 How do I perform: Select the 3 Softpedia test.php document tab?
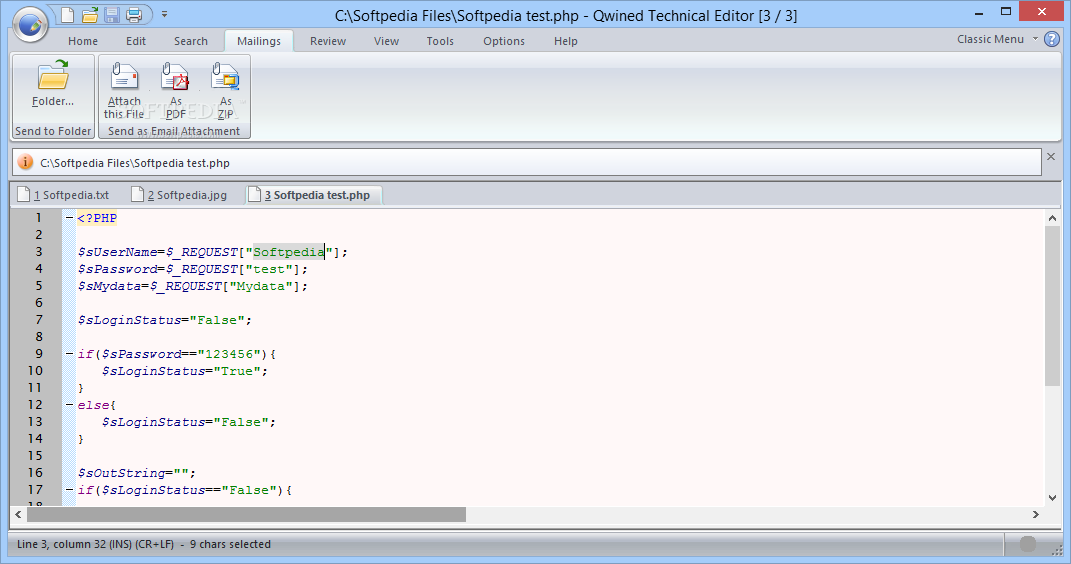[313, 195]
